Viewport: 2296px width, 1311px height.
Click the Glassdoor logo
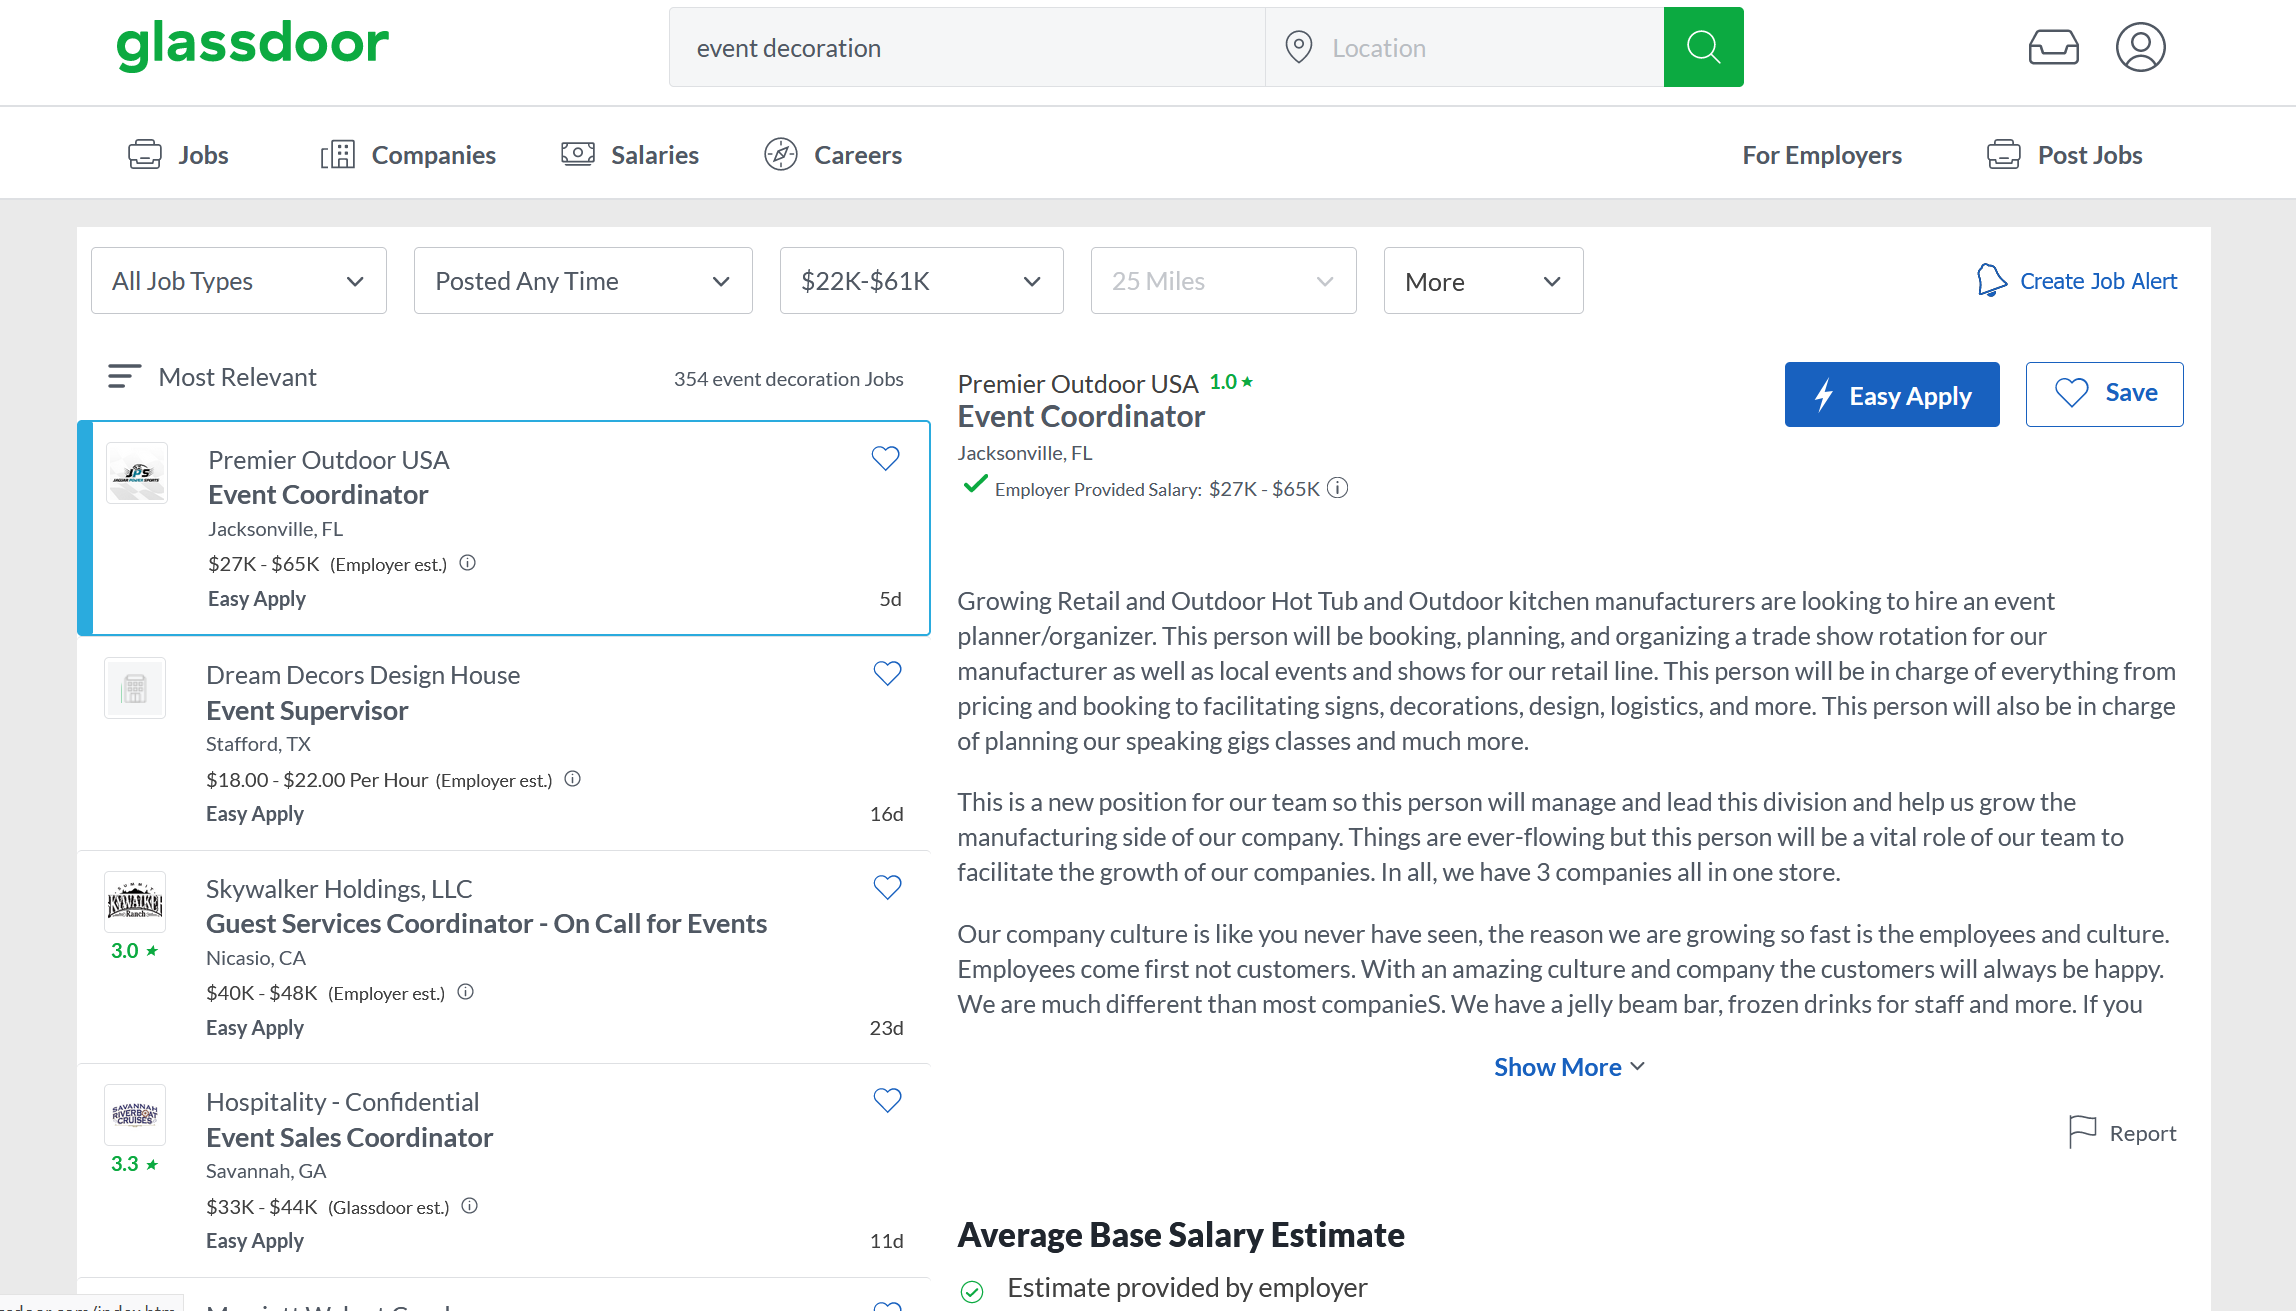point(252,45)
